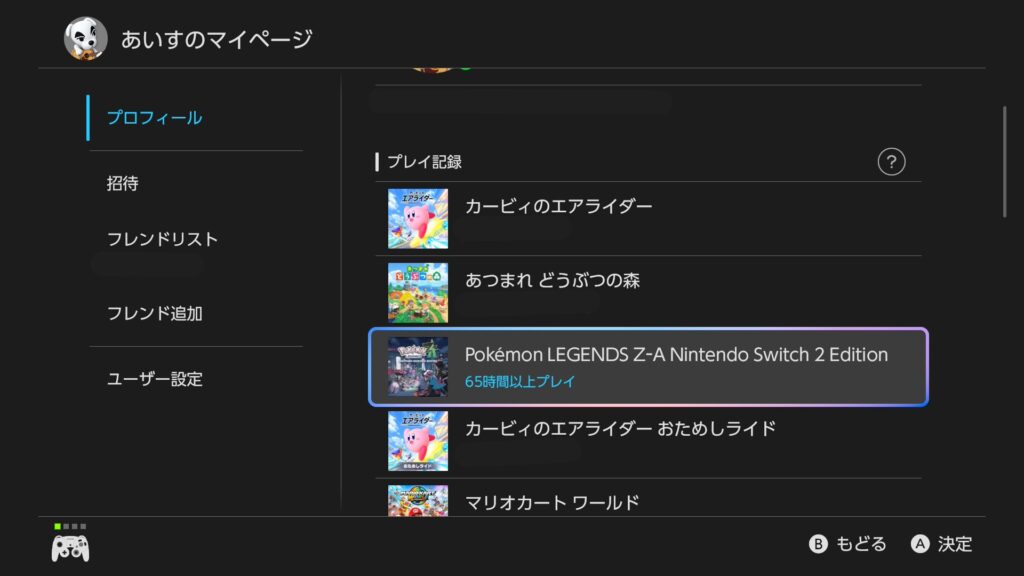Select the あつまれ どうぶつの森 game thumbnail

click(x=418, y=293)
